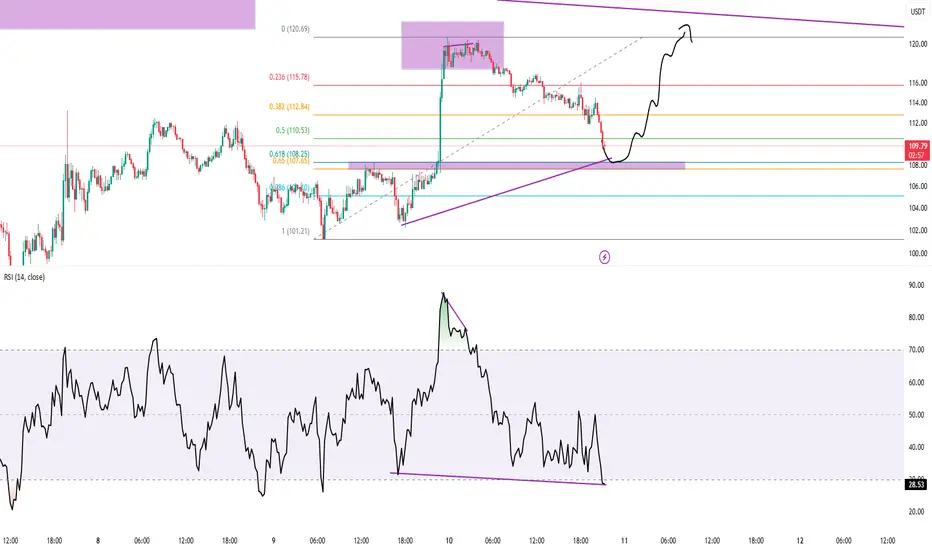Click date label 8 on time axis
The image size is (932, 550).
coord(98,541)
